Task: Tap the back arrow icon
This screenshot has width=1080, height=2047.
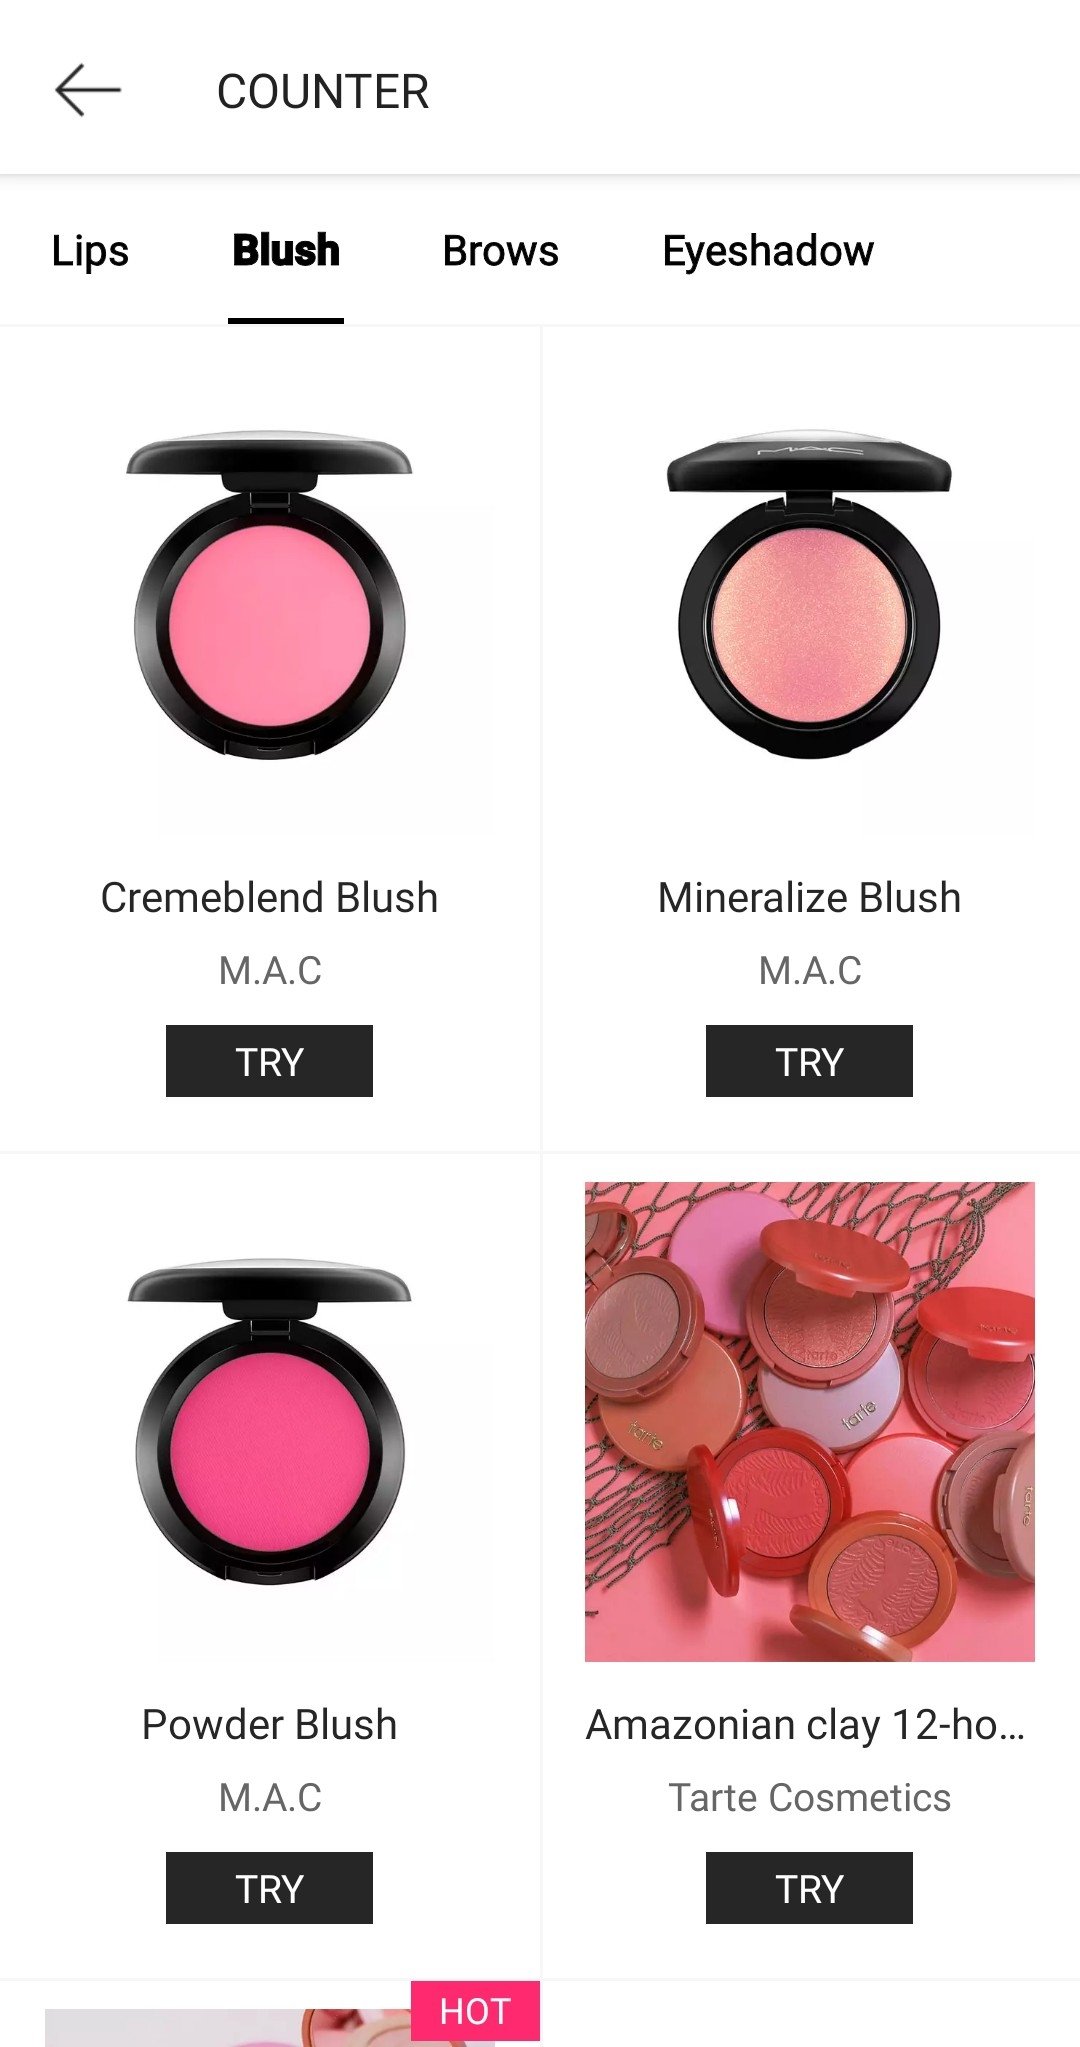Action: tap(88, 91)
